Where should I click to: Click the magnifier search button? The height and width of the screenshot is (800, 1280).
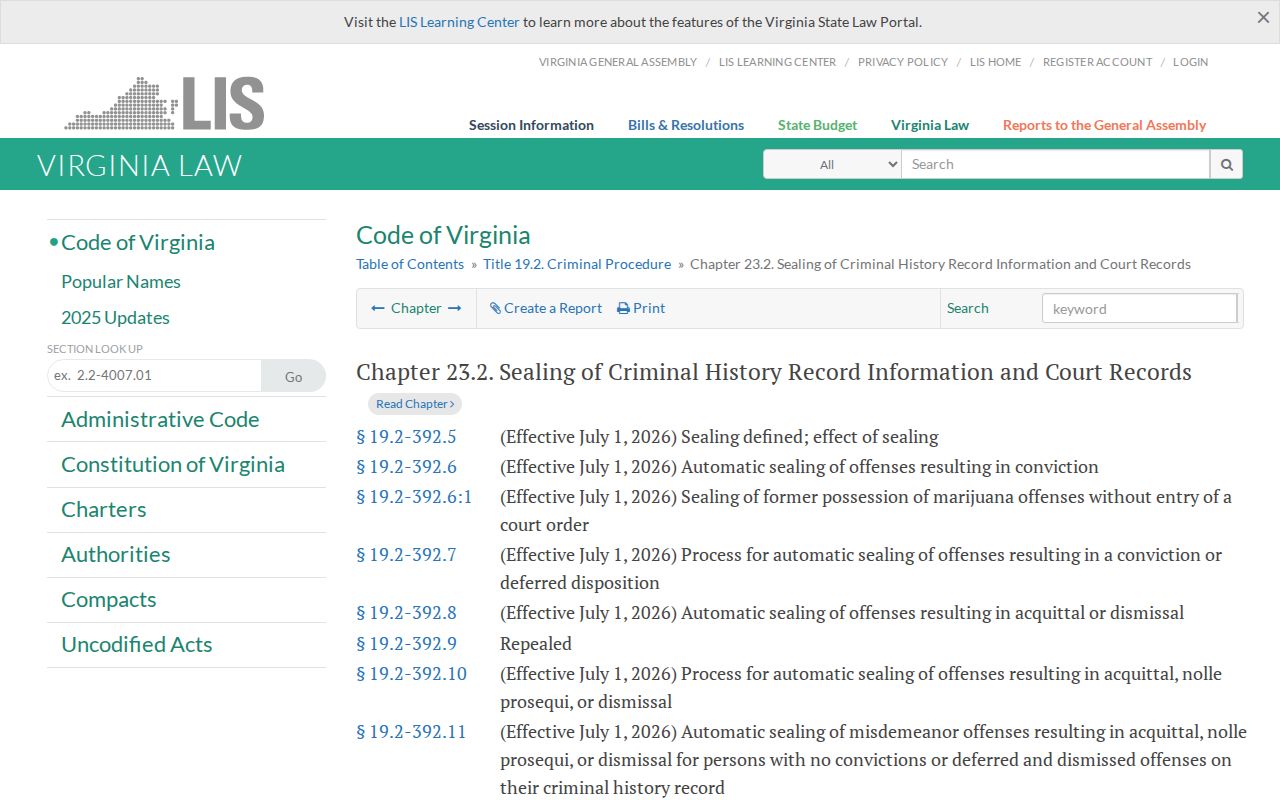[x=1226, y=164]
